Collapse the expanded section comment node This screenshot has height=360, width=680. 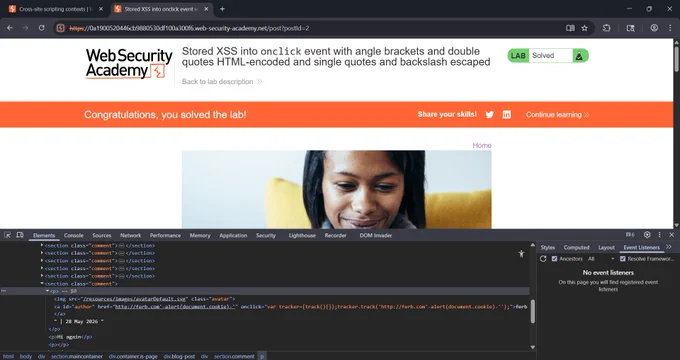coord(42,284)
